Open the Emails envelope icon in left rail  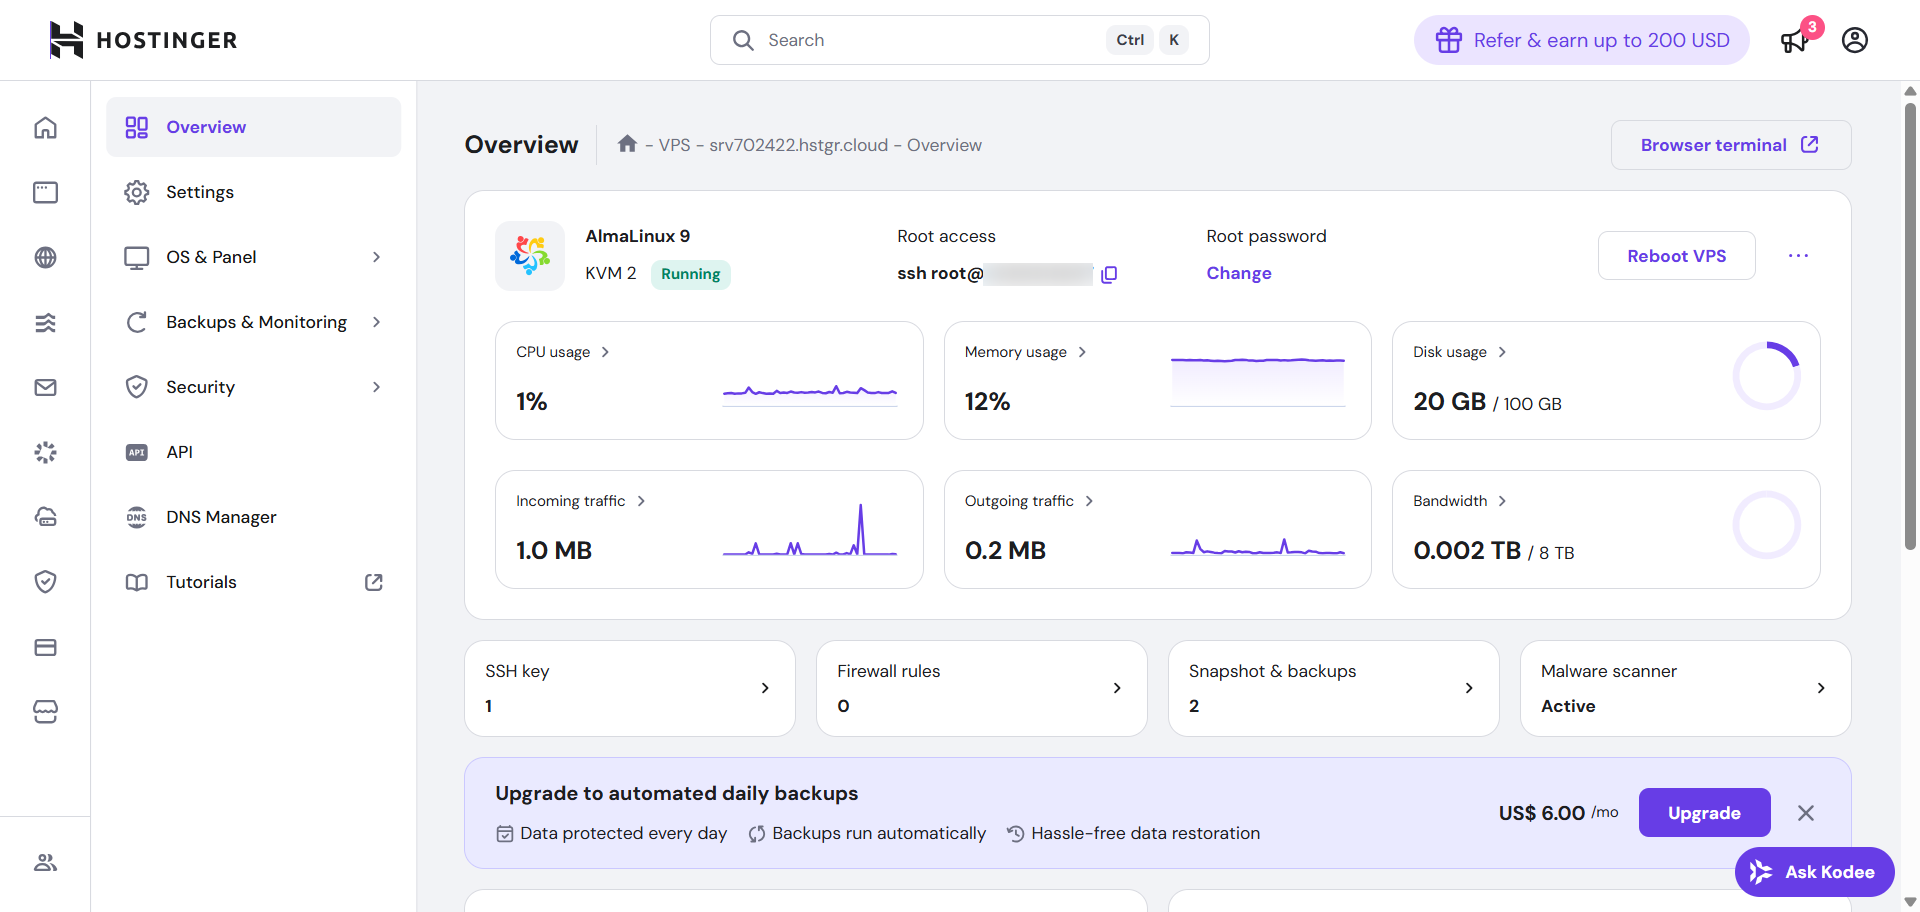pos(45,387)
